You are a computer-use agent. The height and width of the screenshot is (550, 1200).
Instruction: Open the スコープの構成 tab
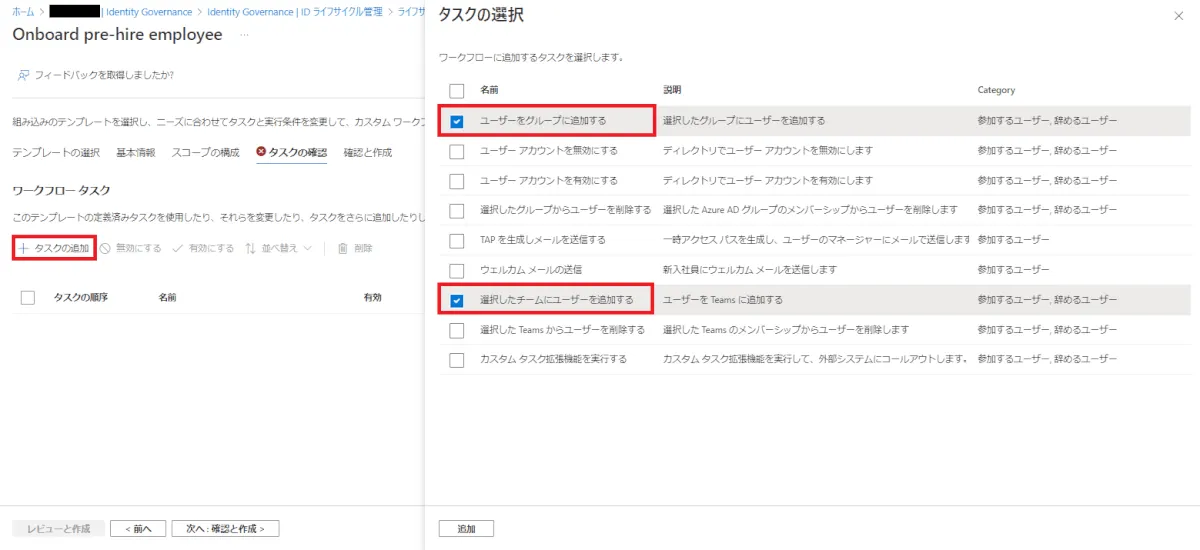point(205,152)
